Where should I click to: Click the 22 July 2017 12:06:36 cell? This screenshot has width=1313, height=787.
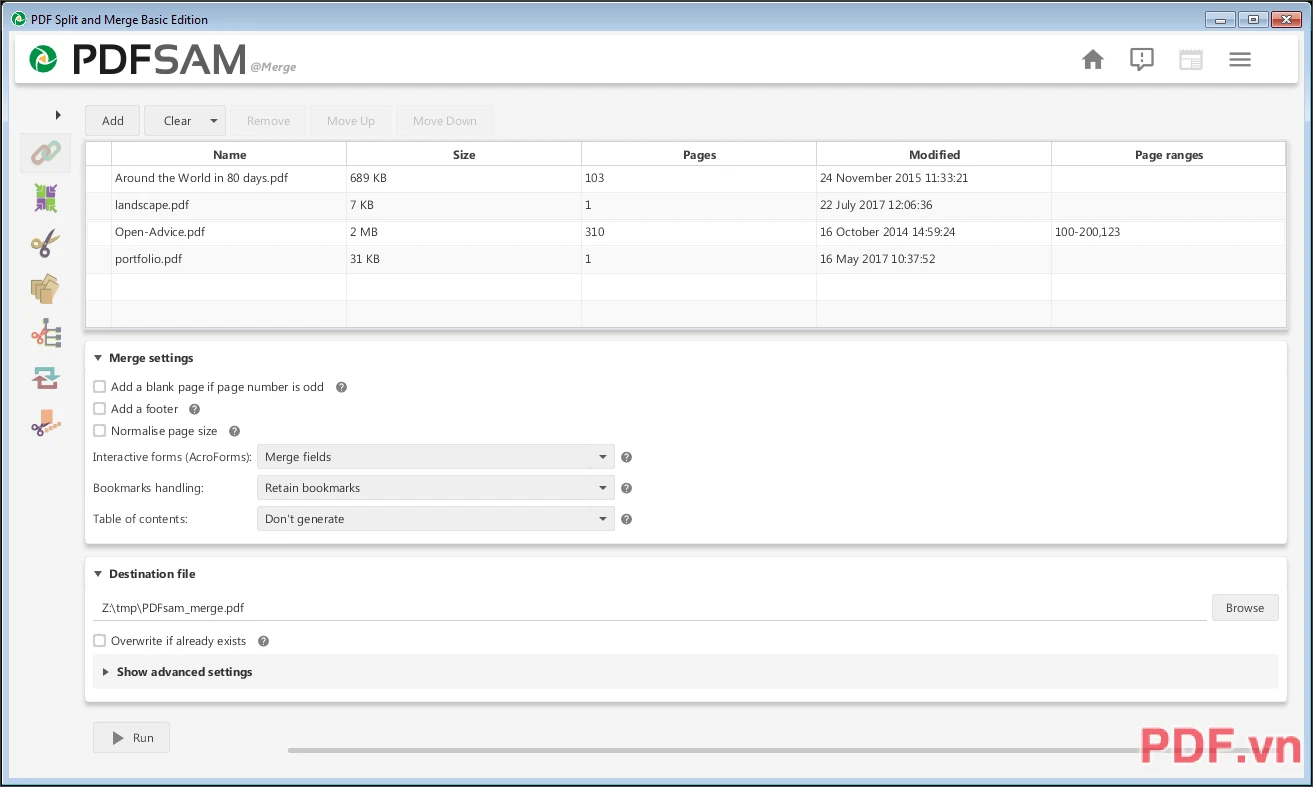pos(934,205)
